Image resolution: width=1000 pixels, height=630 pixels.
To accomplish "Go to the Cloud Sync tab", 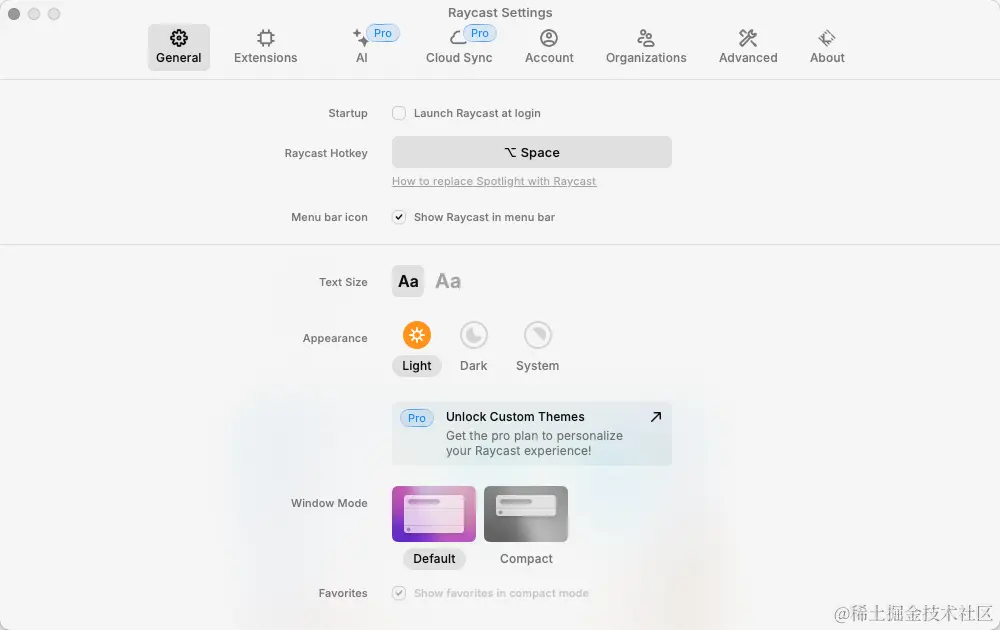I will (x=459, y=47).
